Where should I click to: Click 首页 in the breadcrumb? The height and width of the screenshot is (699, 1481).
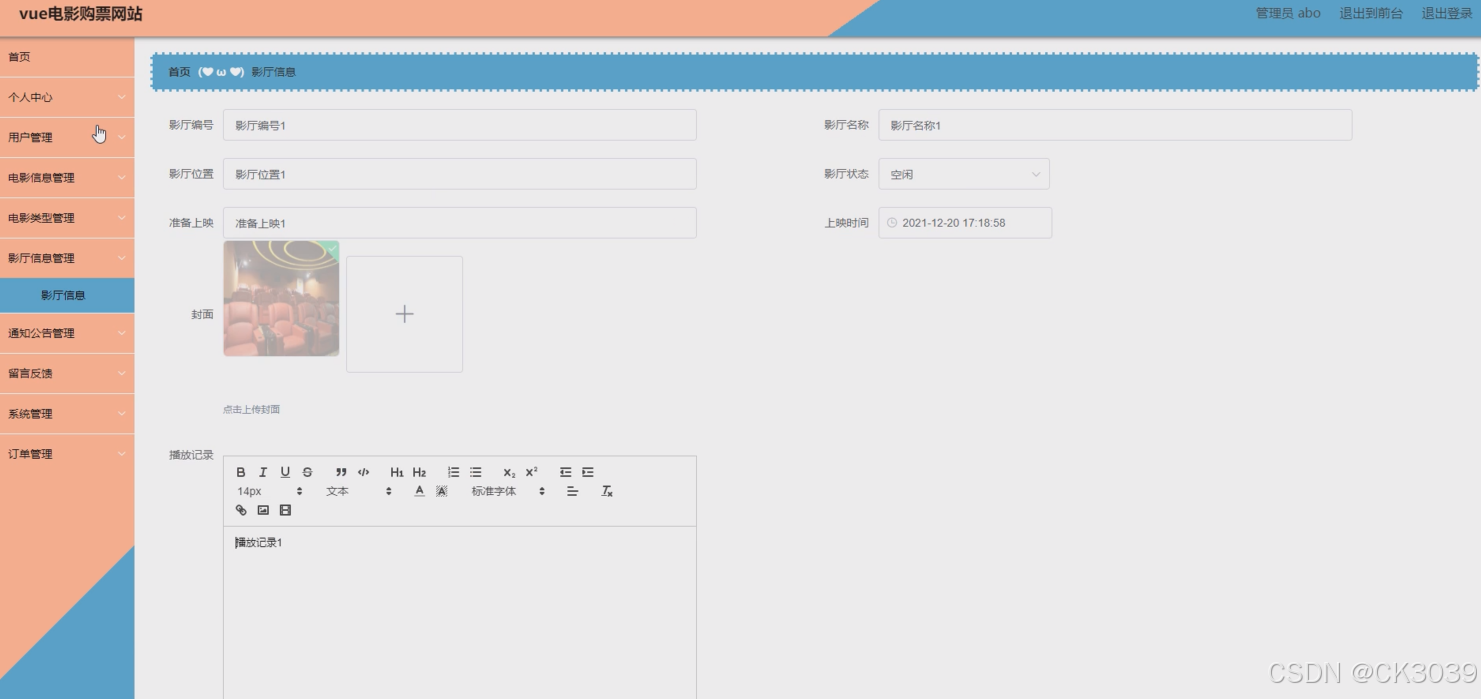[179, 72]
